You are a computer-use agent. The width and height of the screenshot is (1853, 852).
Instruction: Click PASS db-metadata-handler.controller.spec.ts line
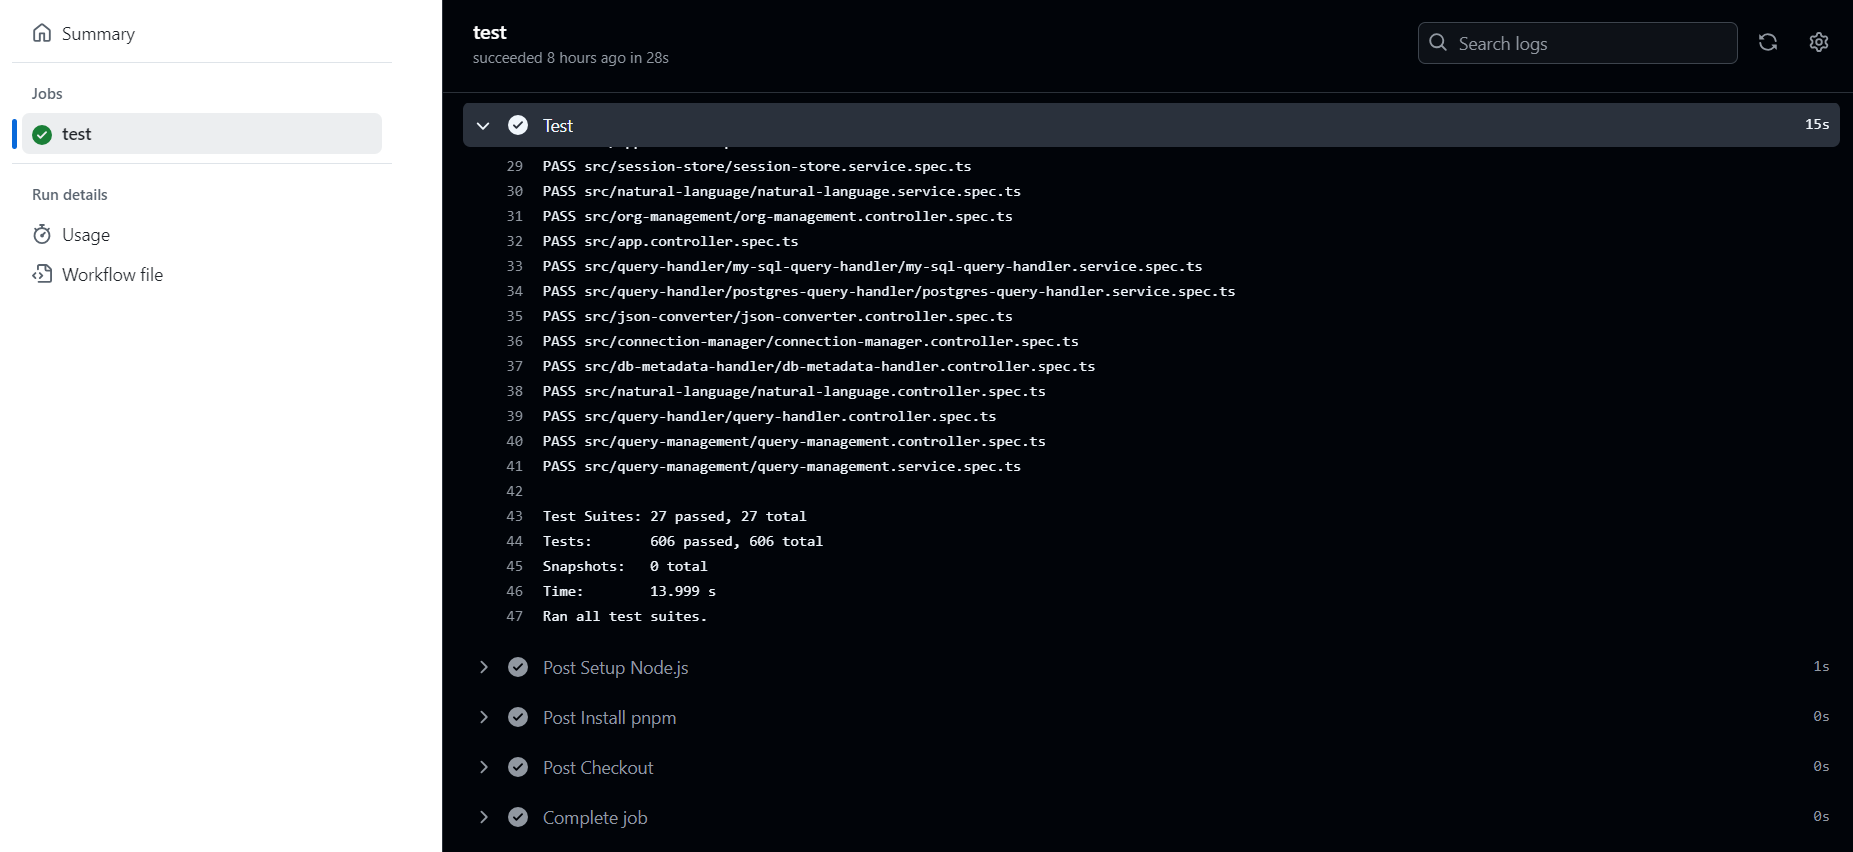(819, 366)
